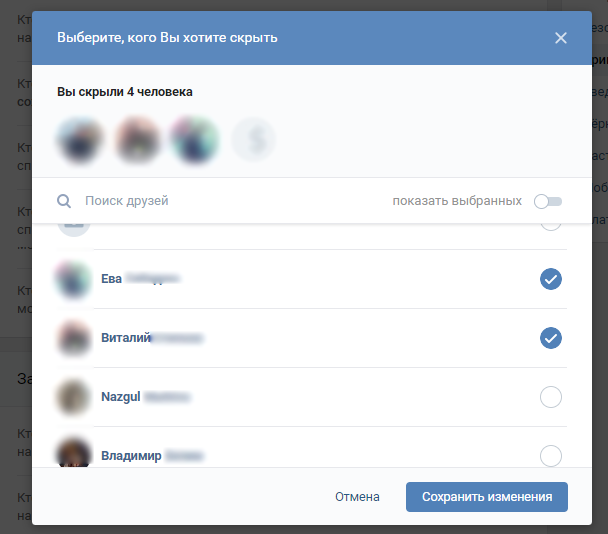The width and height of the screenshot is (608, 534).
Task: Remove fourth grey hidden-person avatar
Action: (x=254, y=140)
